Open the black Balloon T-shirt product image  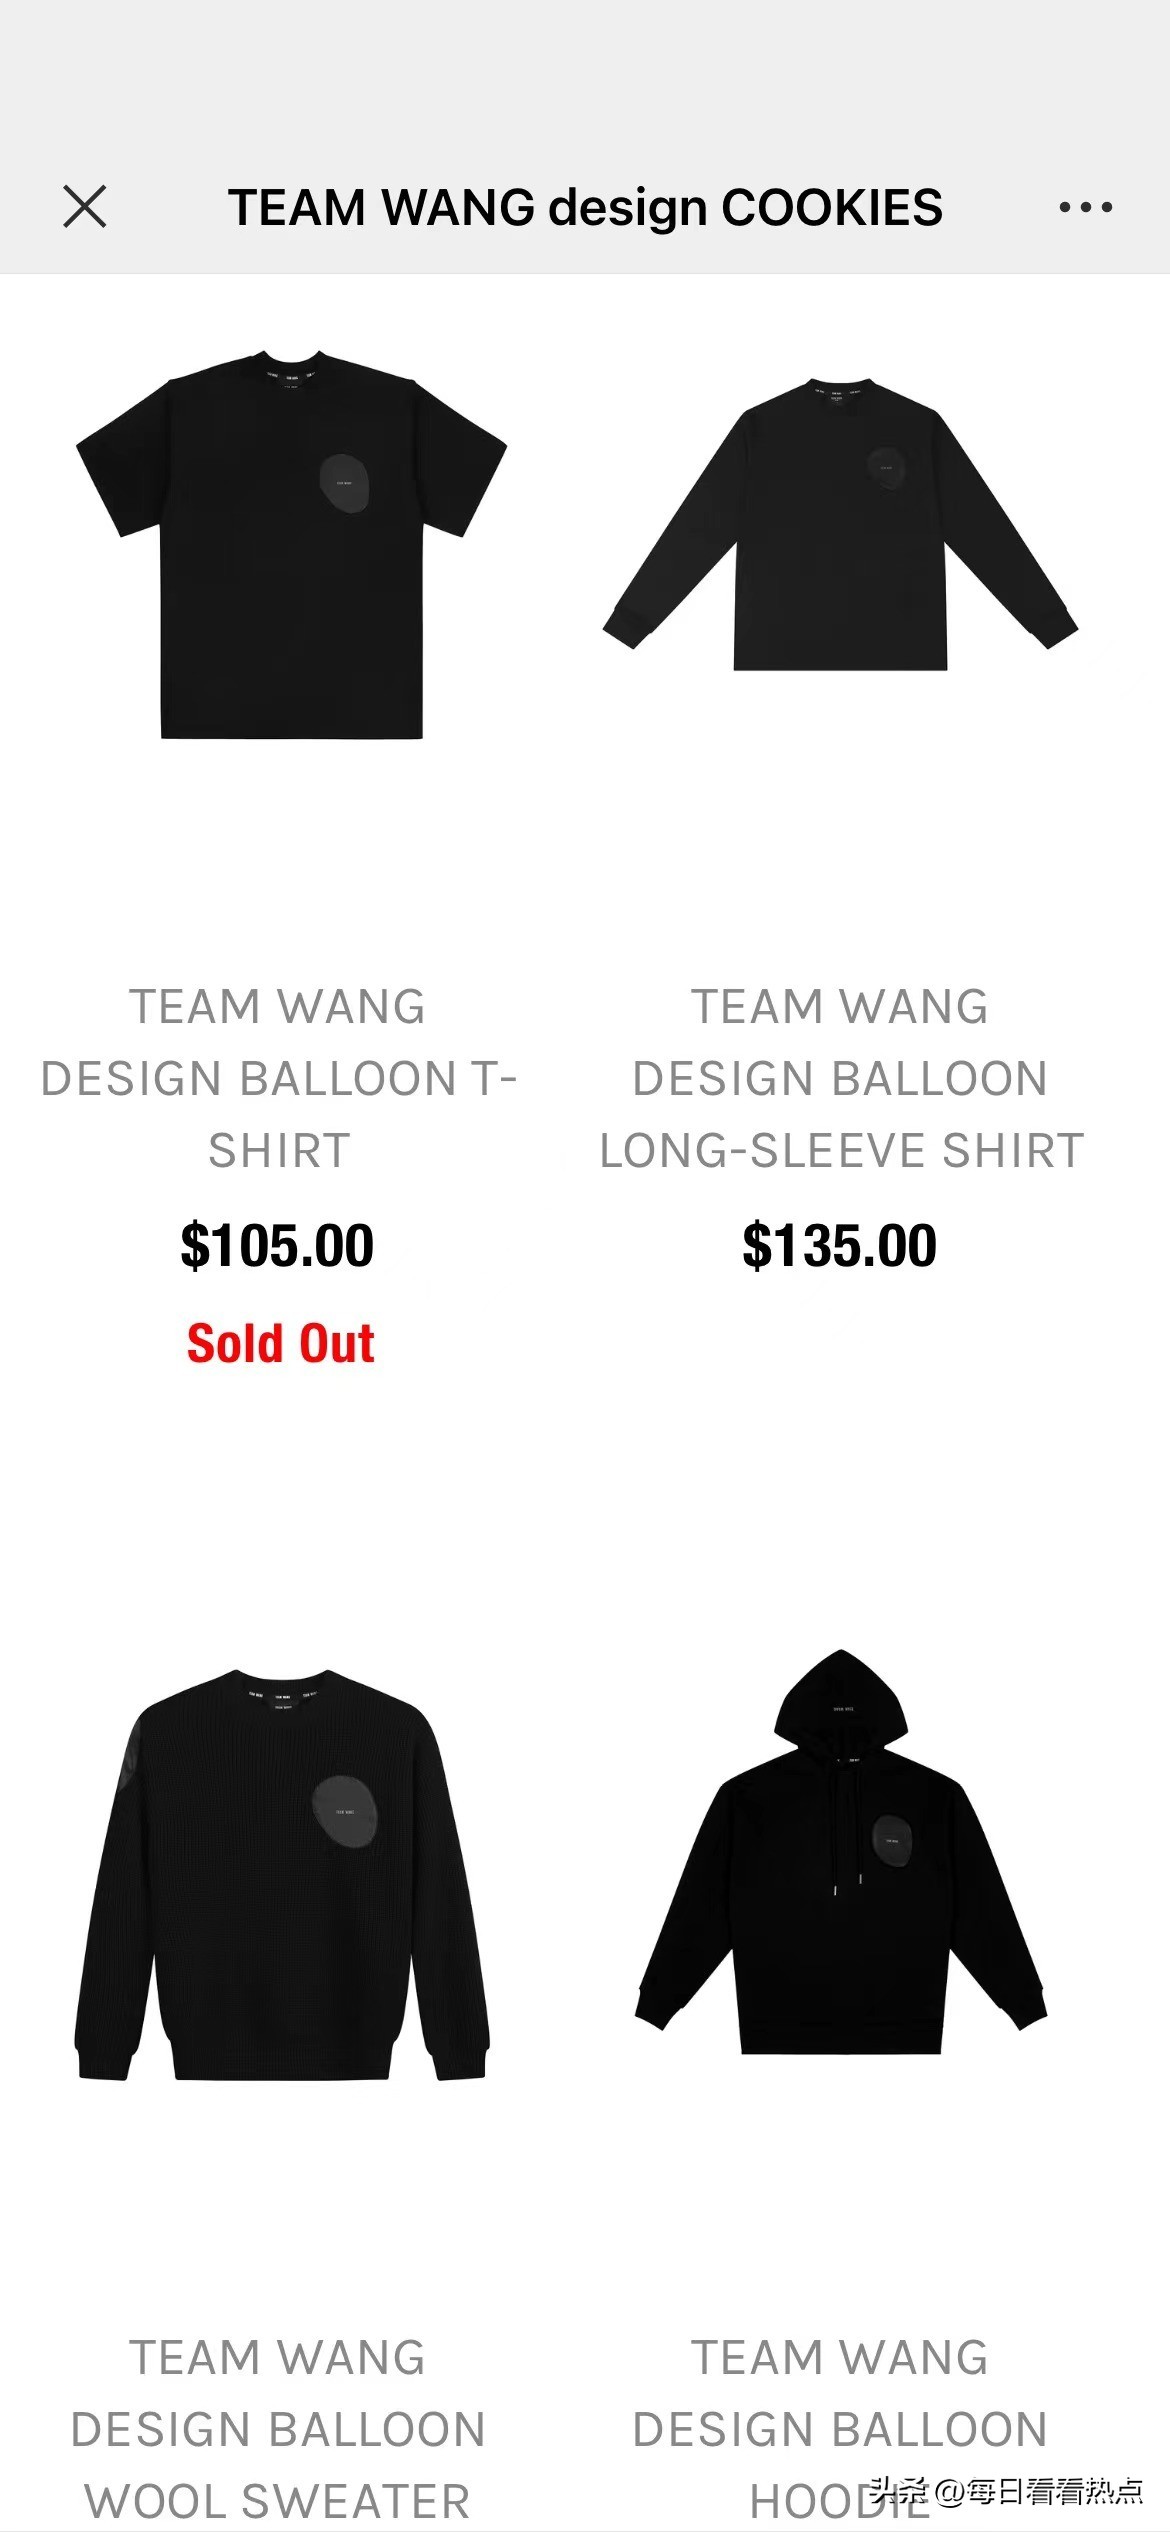click(x=292, y=545)
